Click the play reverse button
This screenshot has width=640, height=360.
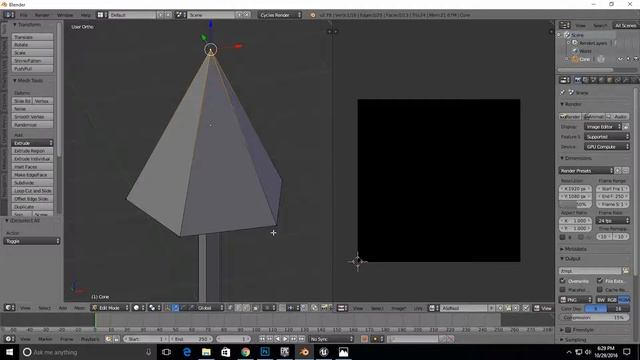[x=278, y=339]
